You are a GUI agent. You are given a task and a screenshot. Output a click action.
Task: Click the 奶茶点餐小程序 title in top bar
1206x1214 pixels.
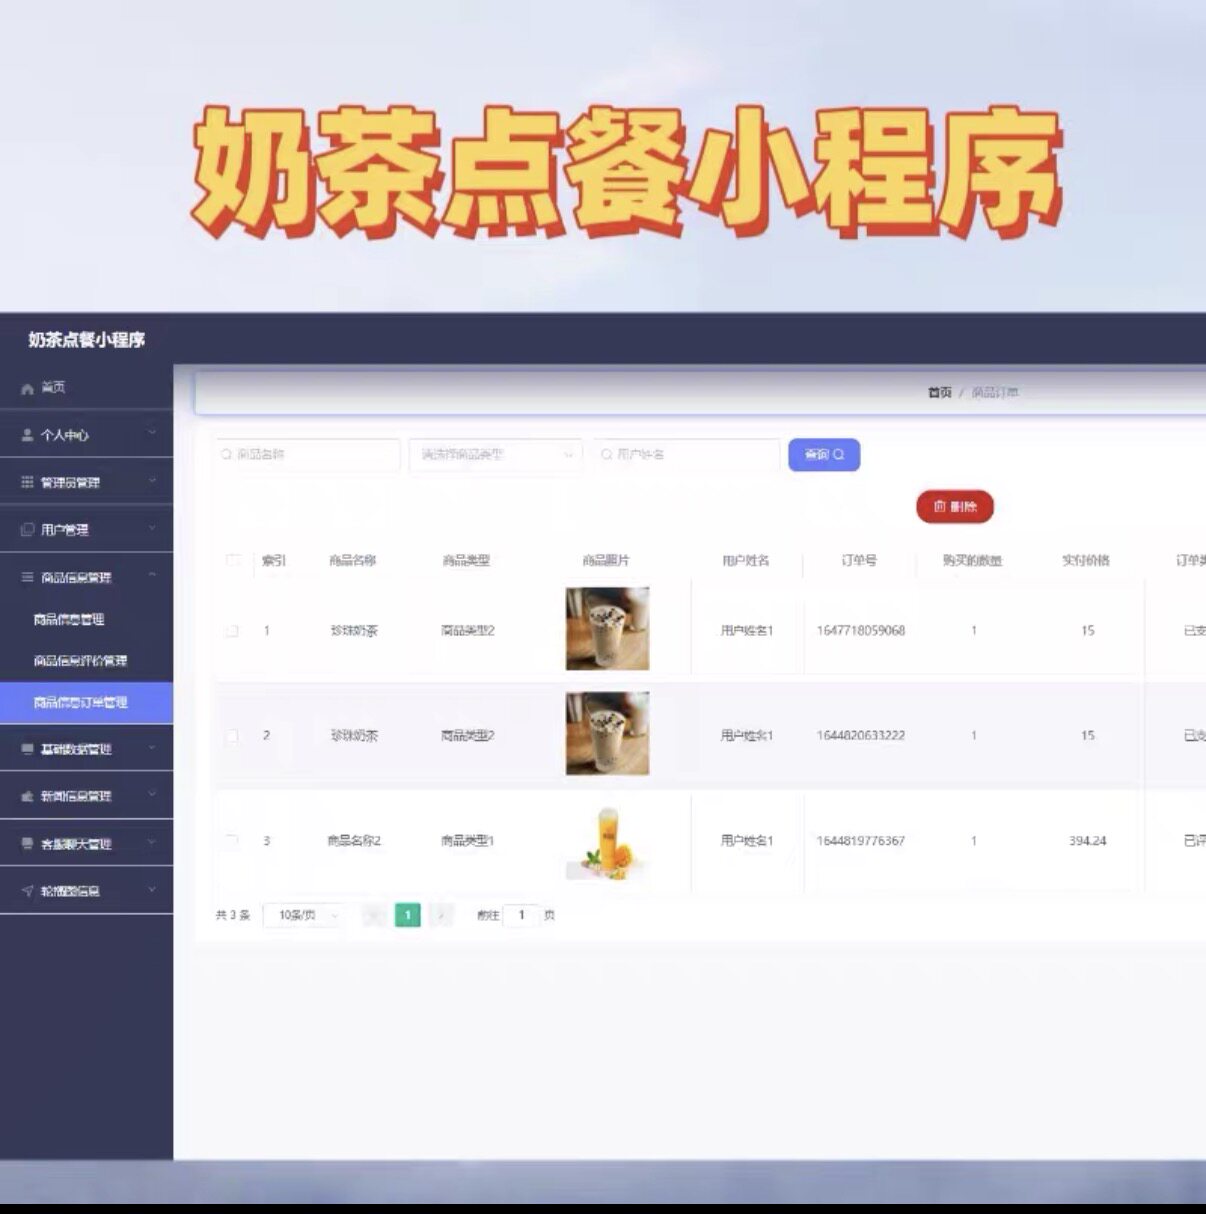tap(87, 340)
